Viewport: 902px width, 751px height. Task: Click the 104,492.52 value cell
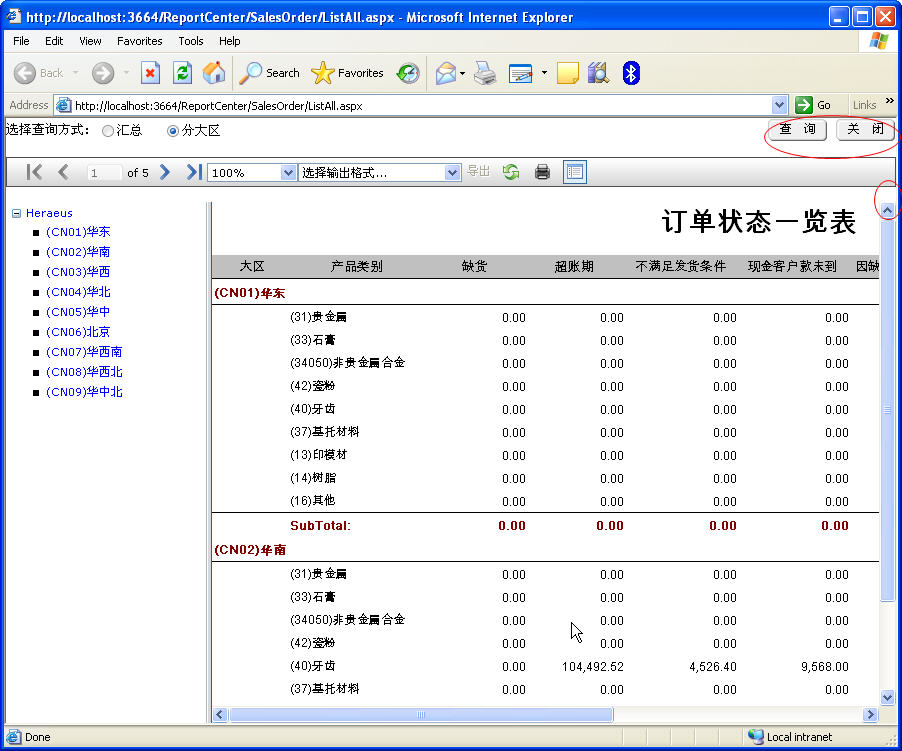593,666
